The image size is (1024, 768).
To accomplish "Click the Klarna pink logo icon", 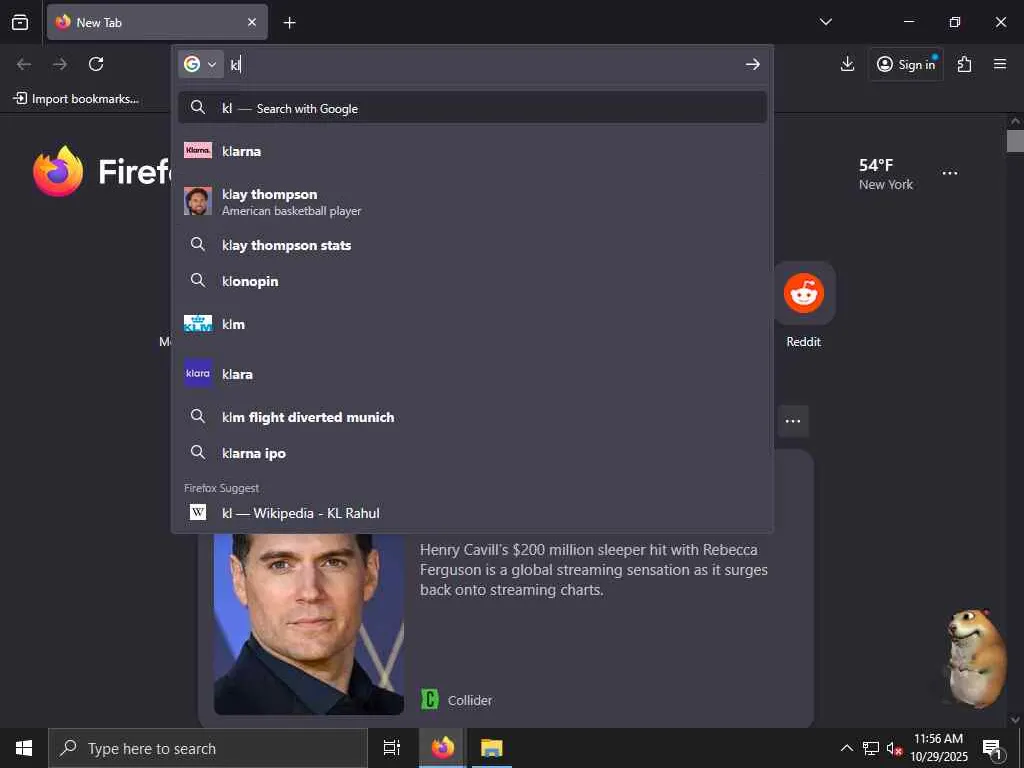I will pyautogui.click(x=198, y=150).
